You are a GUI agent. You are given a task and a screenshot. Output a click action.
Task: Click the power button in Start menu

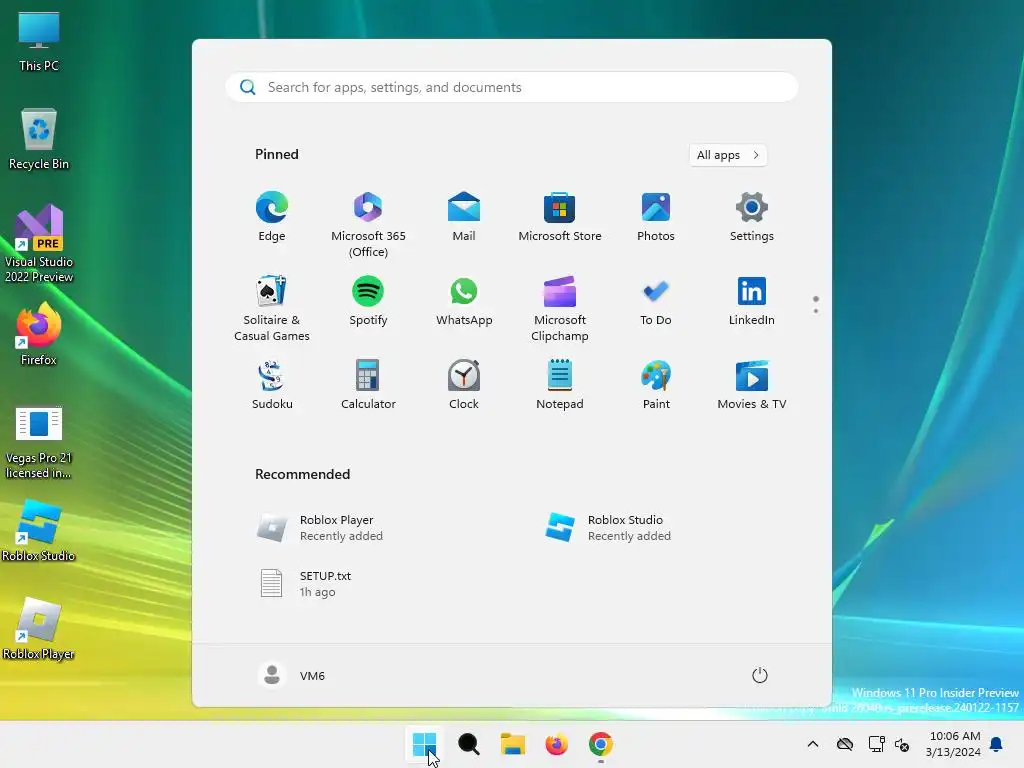coord(760,675)
